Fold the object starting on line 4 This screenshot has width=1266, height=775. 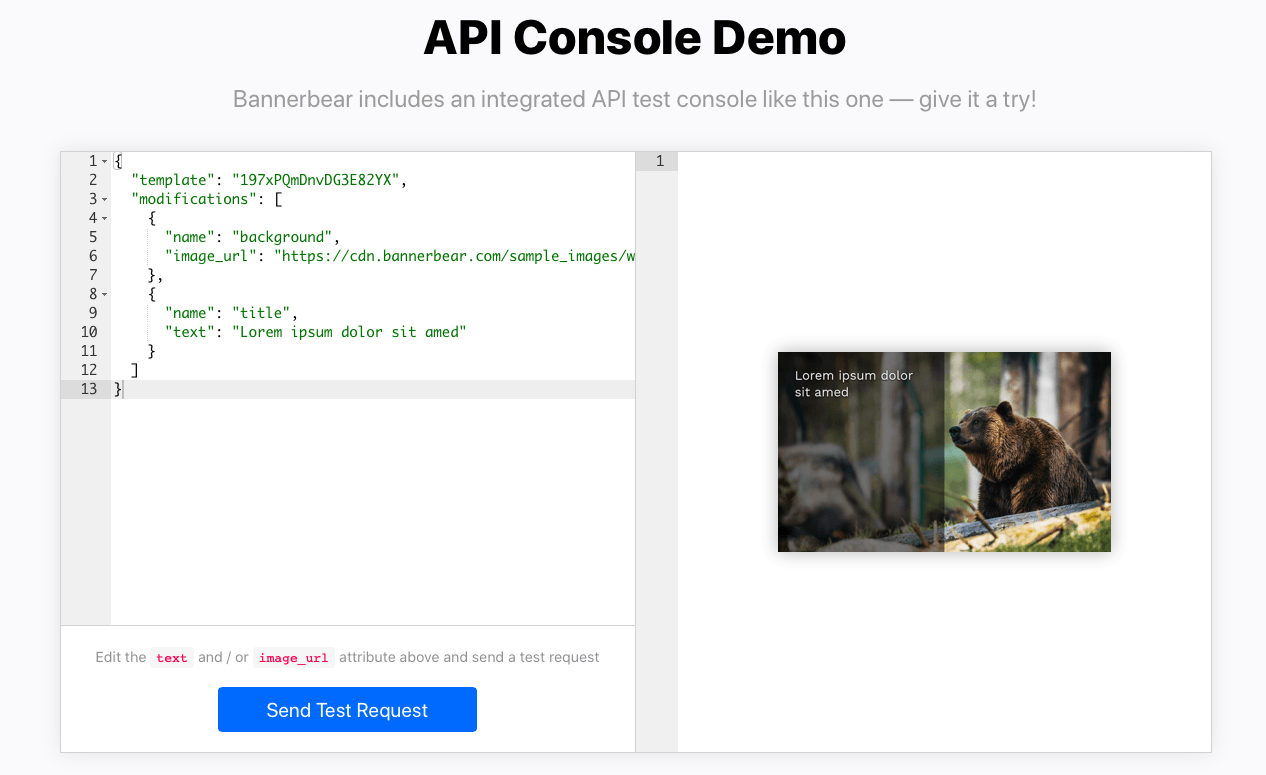[x=104, y=218]
